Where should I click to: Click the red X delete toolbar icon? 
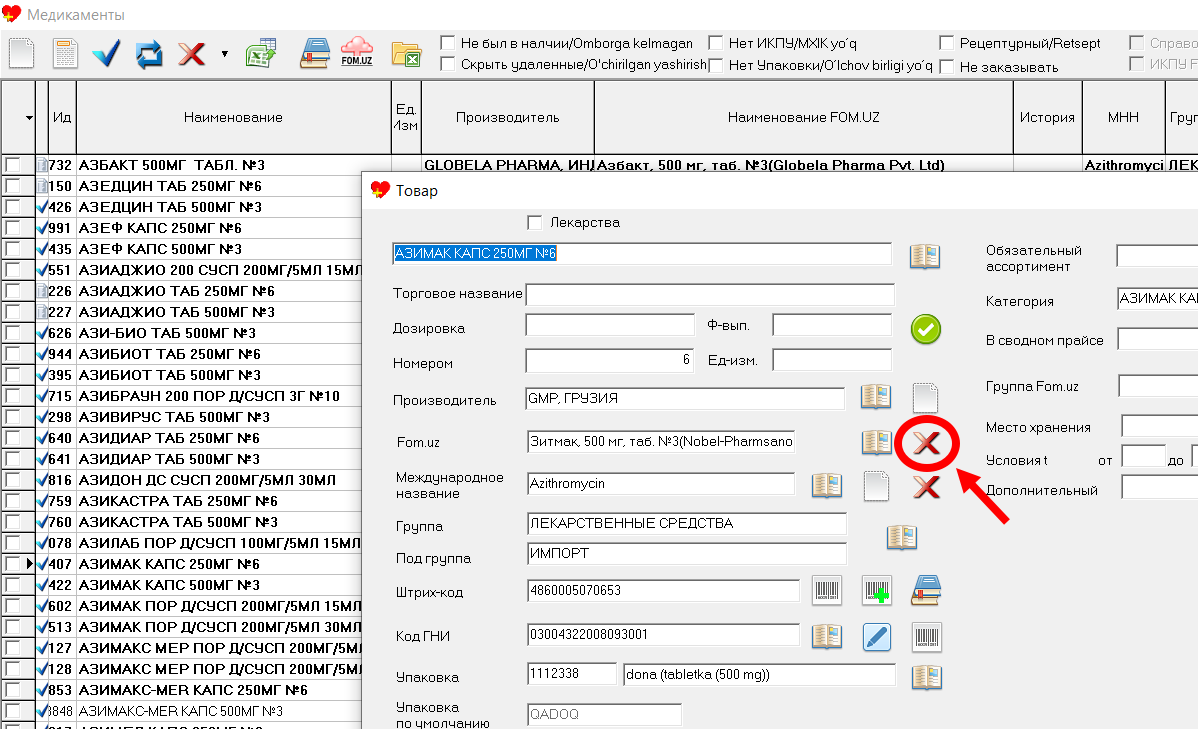[x=191, y=54]
